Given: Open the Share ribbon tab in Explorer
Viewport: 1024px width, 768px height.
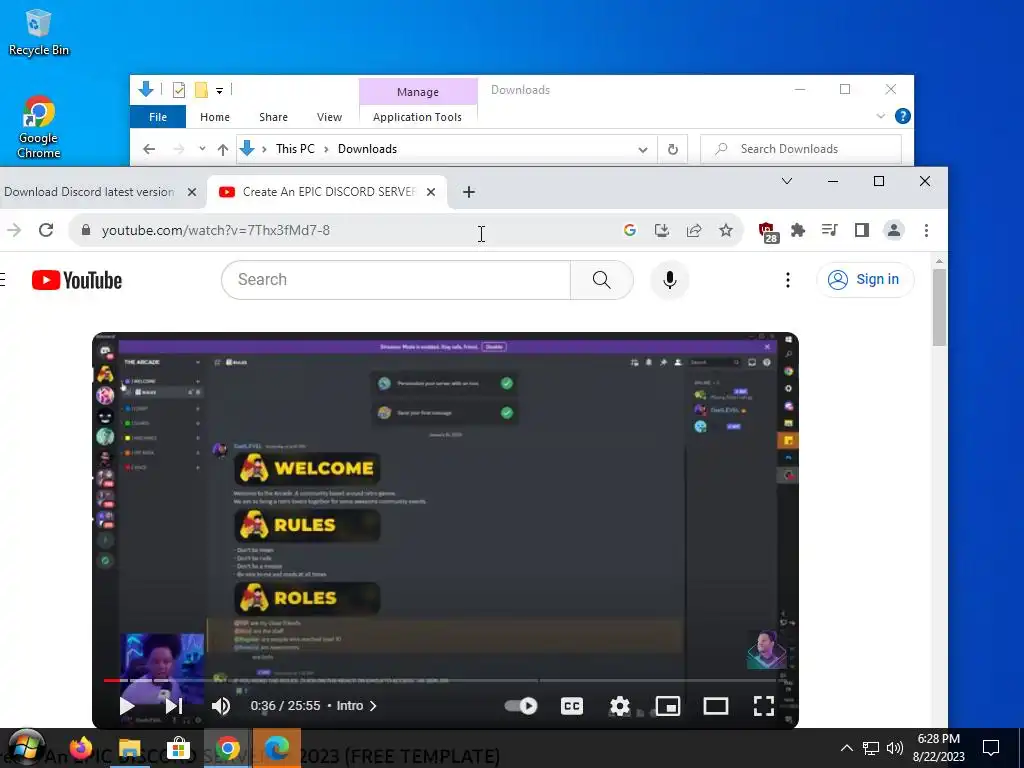Looking at the screenshot, I should [273, 117].
